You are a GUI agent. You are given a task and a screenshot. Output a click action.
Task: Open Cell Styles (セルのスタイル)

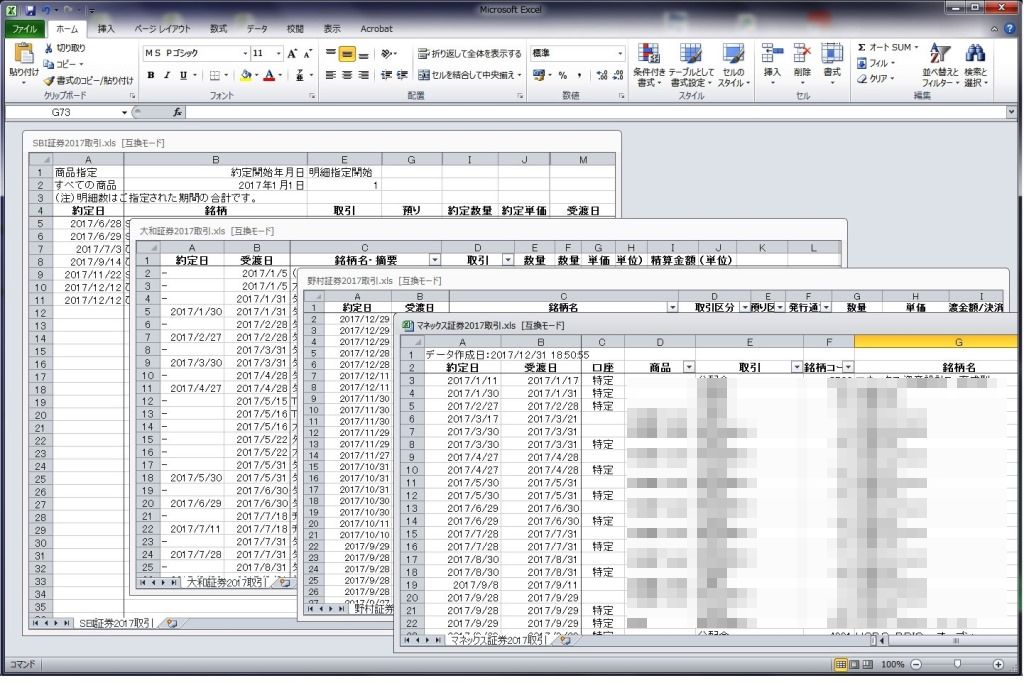pos(733,65)
